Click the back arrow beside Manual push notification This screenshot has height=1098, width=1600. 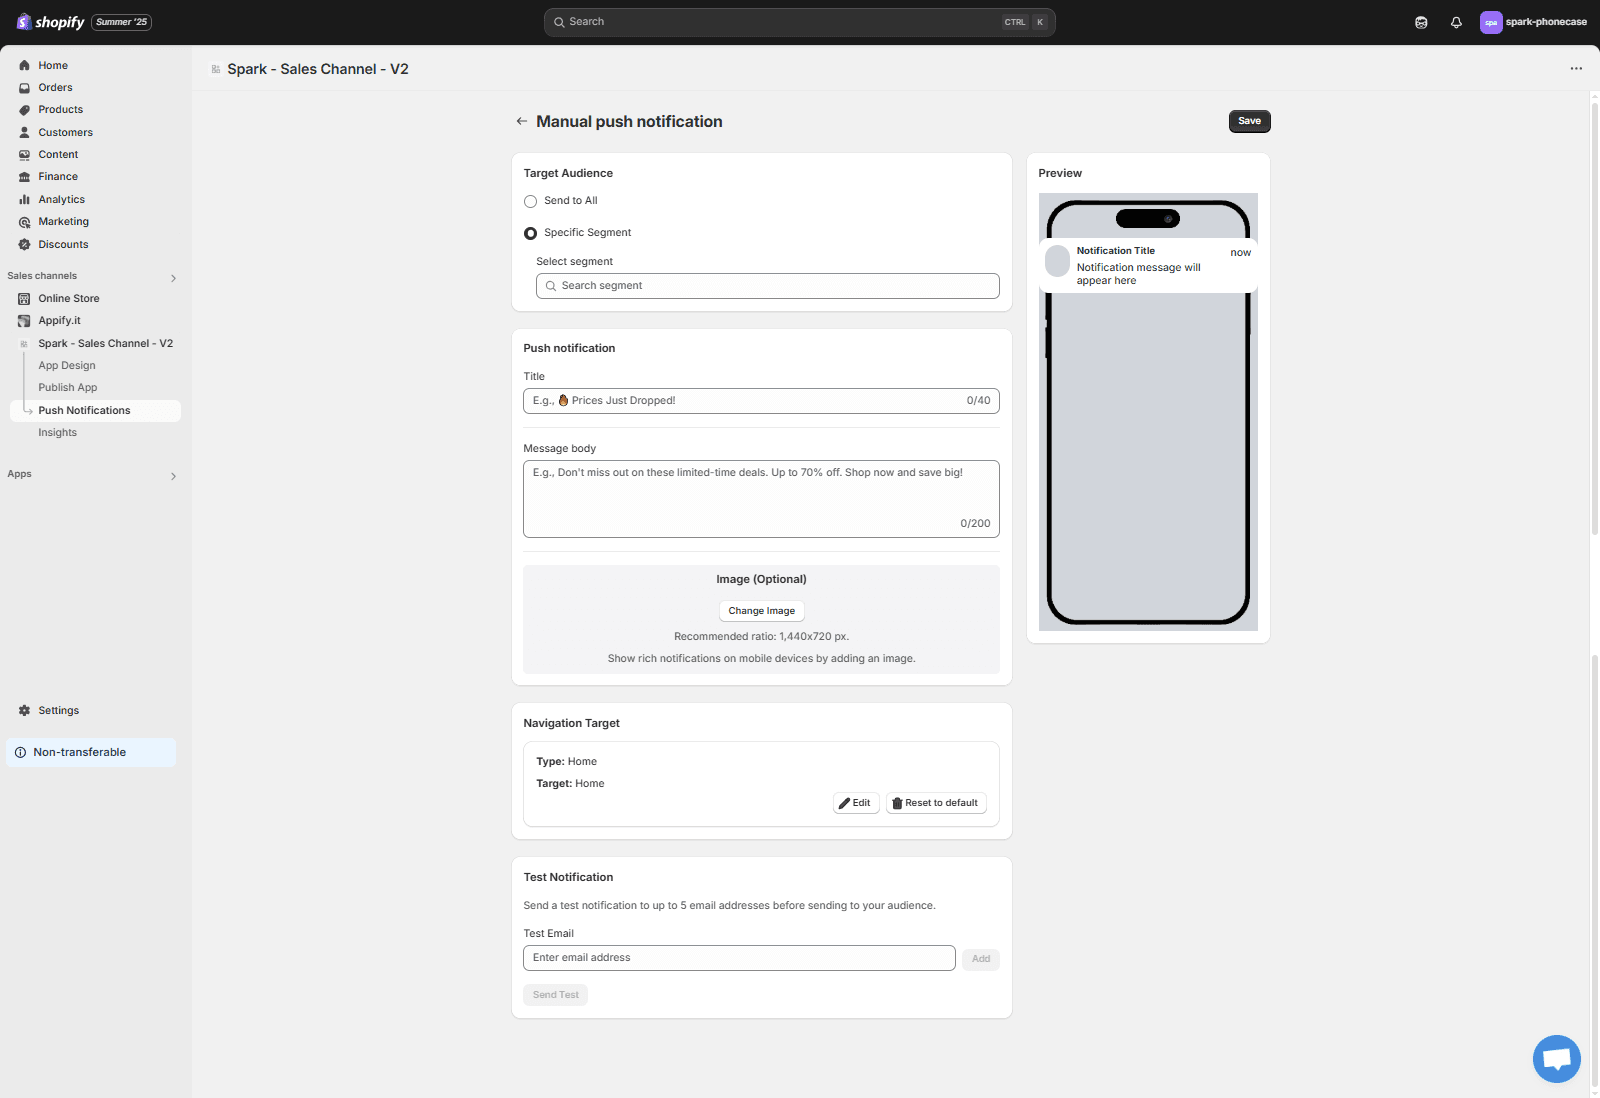coord(521,121)
